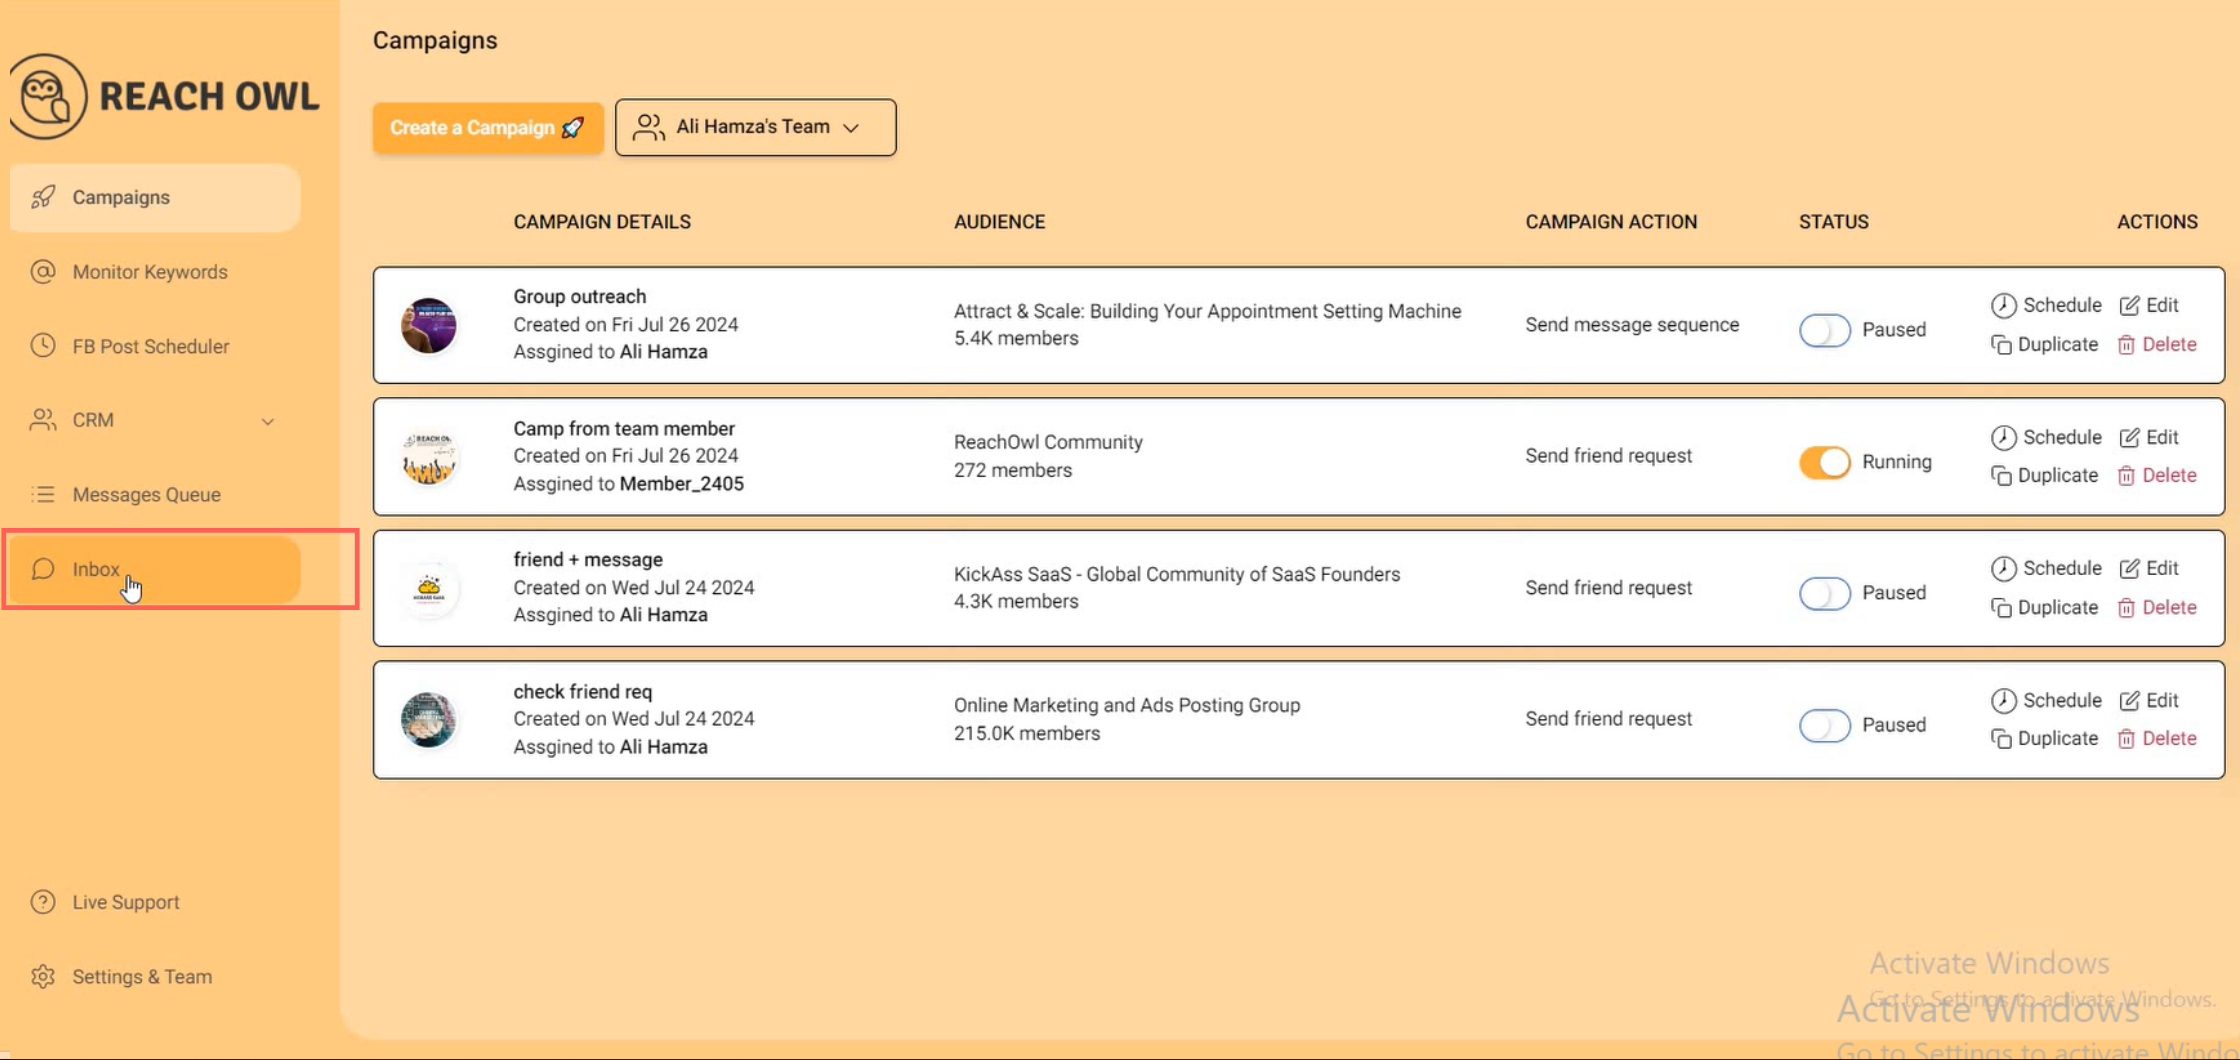
Task: Click the CAMPAIGN DETAILS column header
Action: 602,222
